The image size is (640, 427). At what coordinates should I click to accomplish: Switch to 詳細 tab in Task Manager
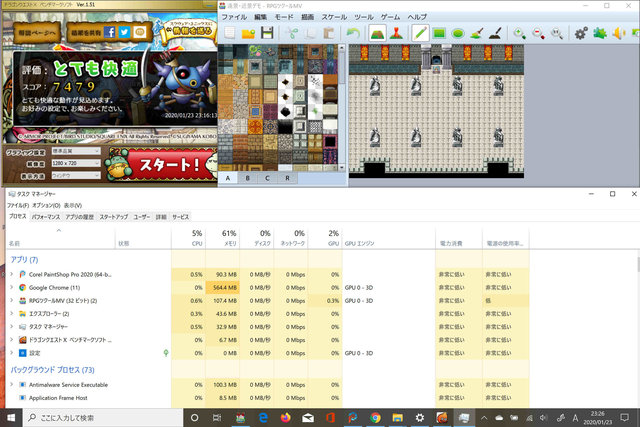[161, 217]
